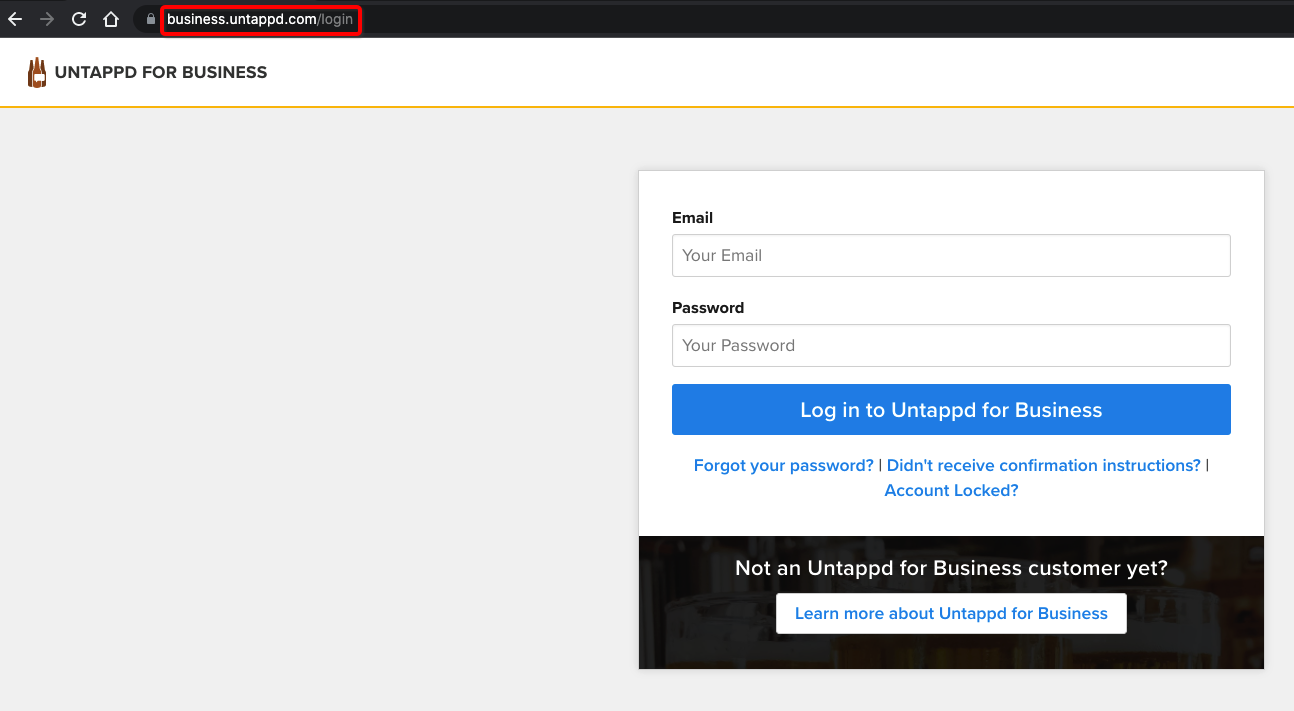This screenshot has height=711, width=1294.
Task: Reload the page with the refresh icon
Action: pyautogui.click(x=79, y=19)
